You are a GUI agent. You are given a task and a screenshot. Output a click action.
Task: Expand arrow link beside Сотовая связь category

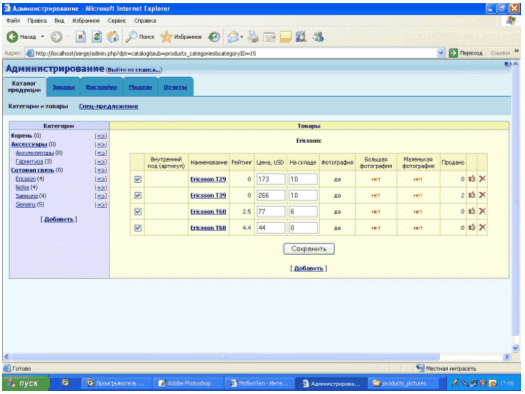tap(100, 170)
